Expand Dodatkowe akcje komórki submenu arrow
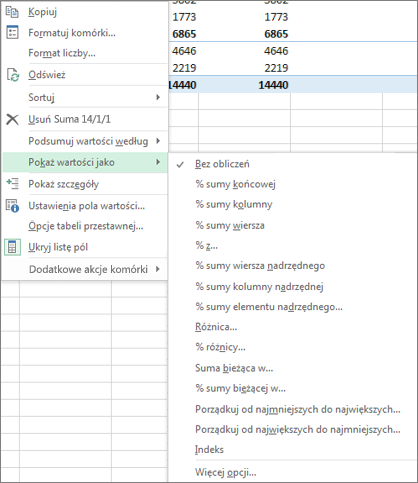The height and width of the screenshot is (483, 418). [x=158, y=269]
